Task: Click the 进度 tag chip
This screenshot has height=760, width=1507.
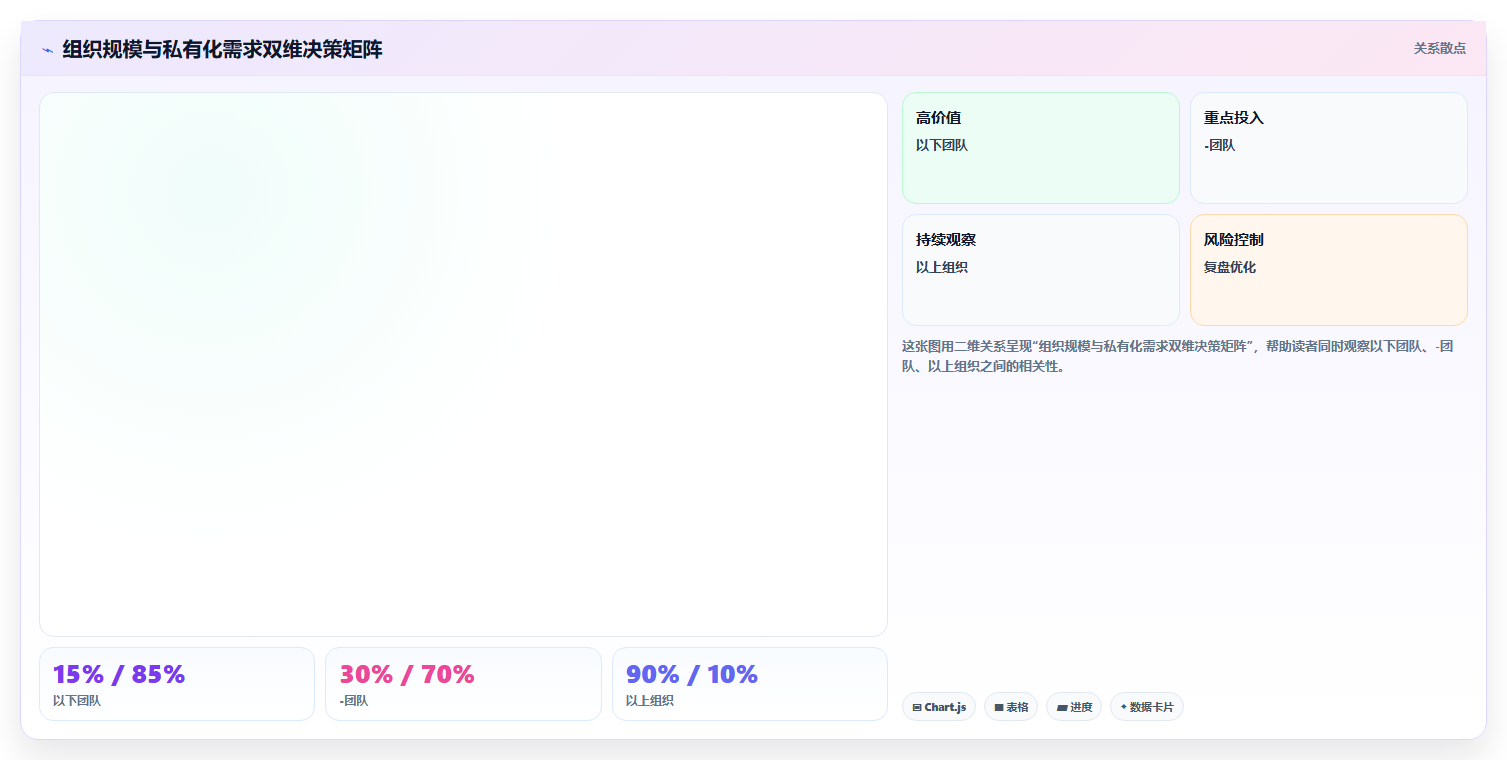Action: 1073,707
